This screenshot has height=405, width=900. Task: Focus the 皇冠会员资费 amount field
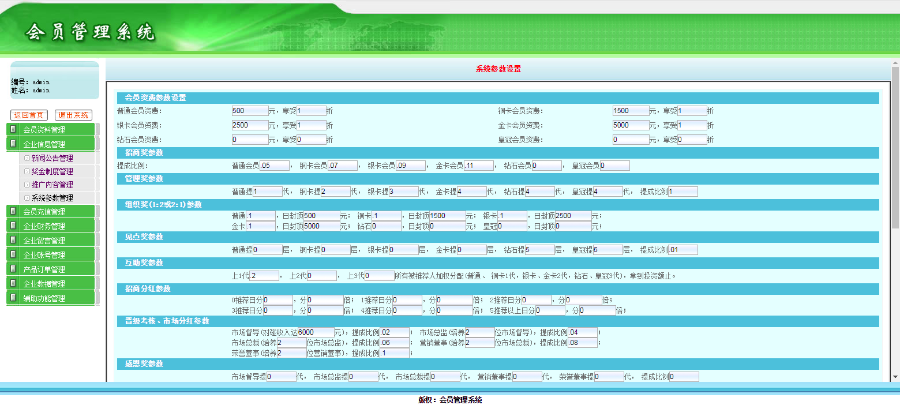point(631,139)
